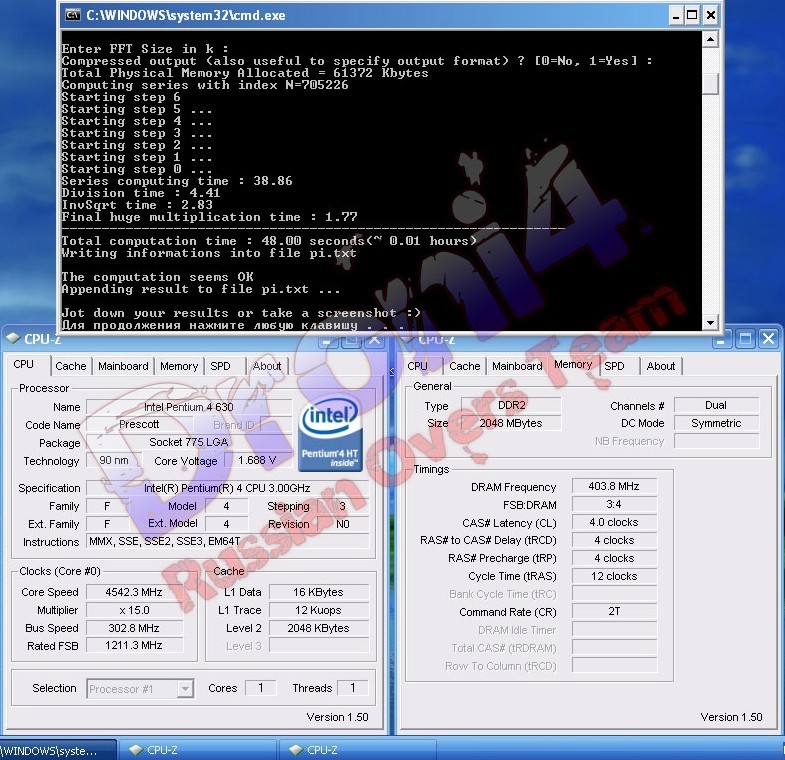Click the Command Rate value 2T
785x760 pixels.
pos(614,611)
